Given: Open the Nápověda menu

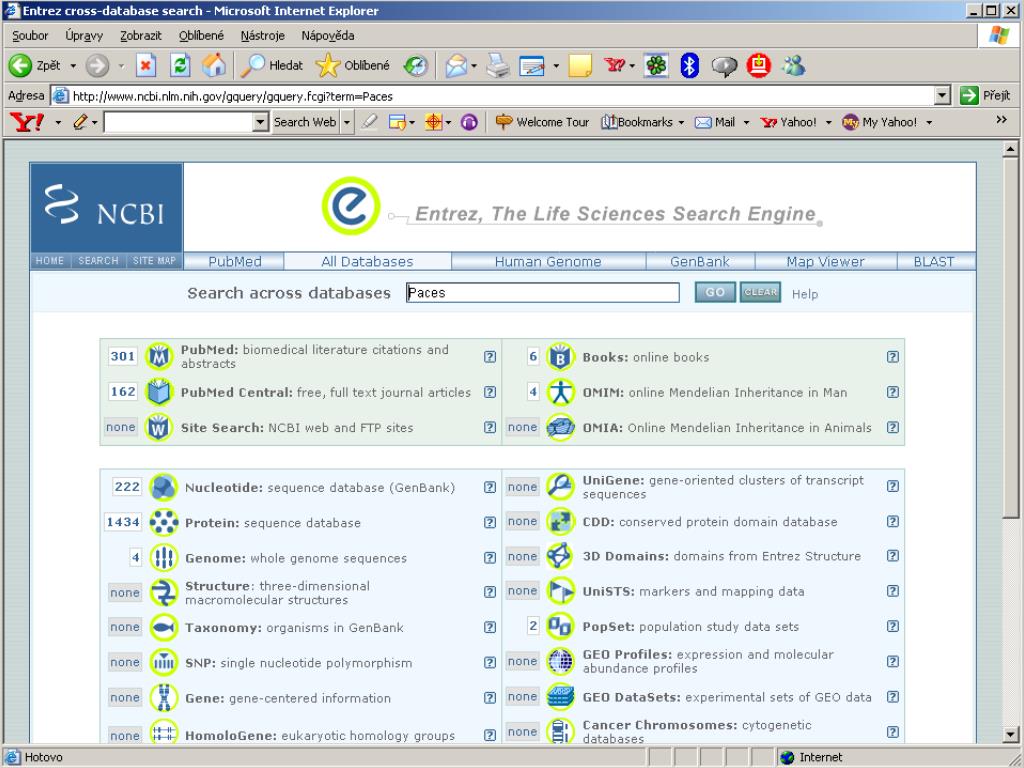Looking at the screenshot, I should 328,36.
